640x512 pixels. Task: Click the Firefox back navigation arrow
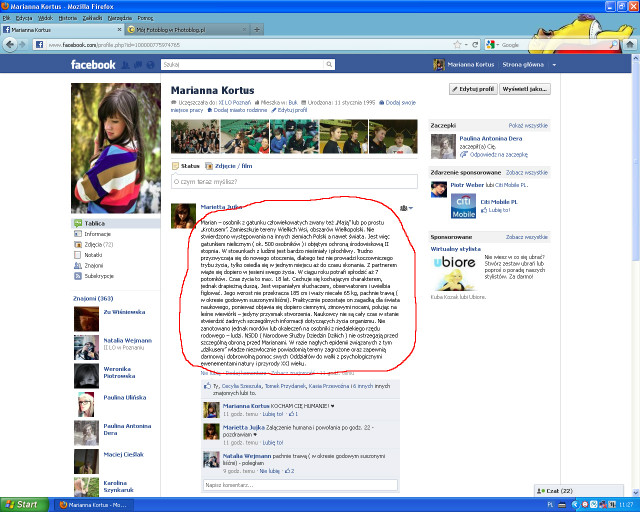[x=10, y=44]
